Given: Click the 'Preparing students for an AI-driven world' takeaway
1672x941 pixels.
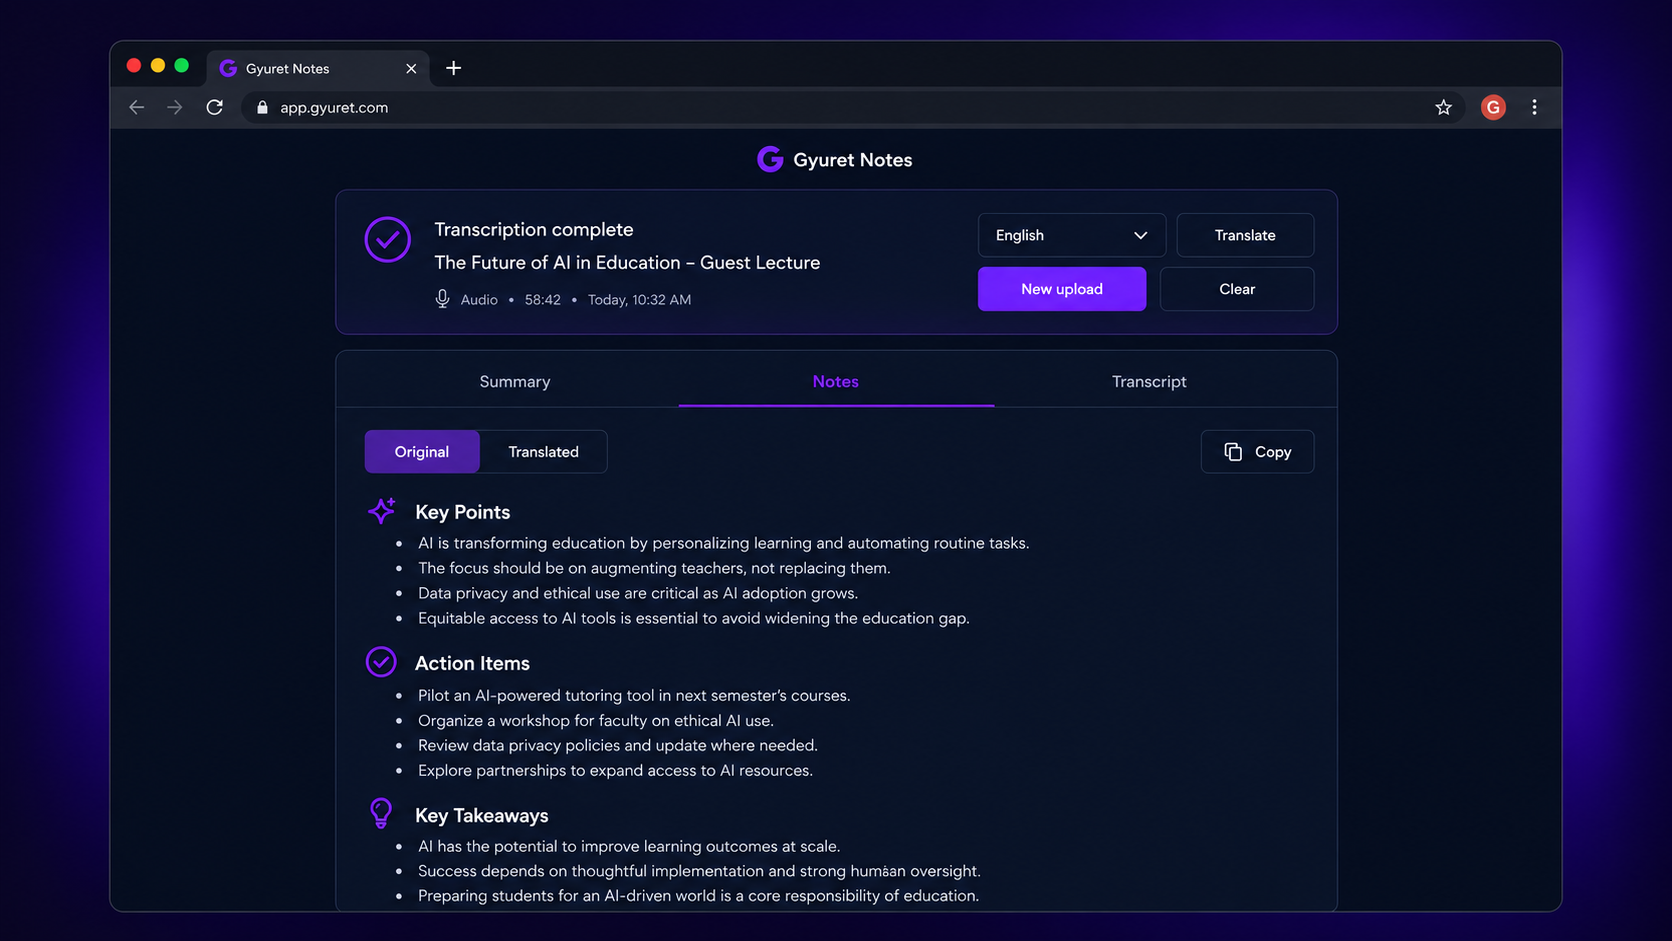Looking at the screenshot, I should point(698,895).
